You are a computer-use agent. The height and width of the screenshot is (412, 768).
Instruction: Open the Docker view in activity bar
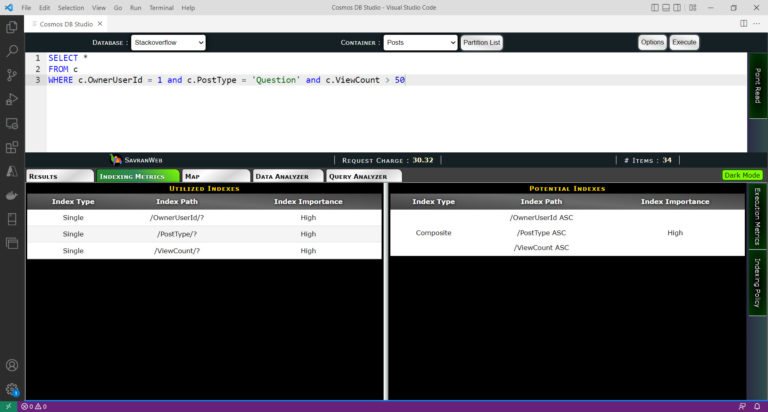pyautogui.click(x=12, y=195)
